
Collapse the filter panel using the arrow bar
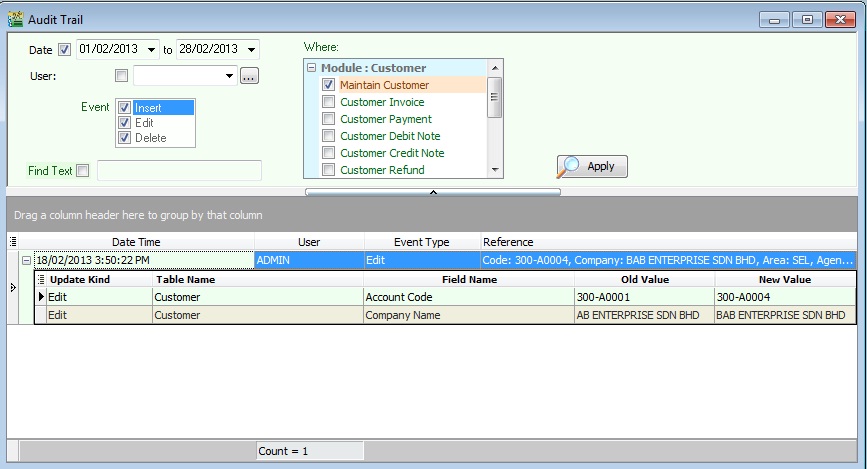pyautogui.click(x=433, y=190)
